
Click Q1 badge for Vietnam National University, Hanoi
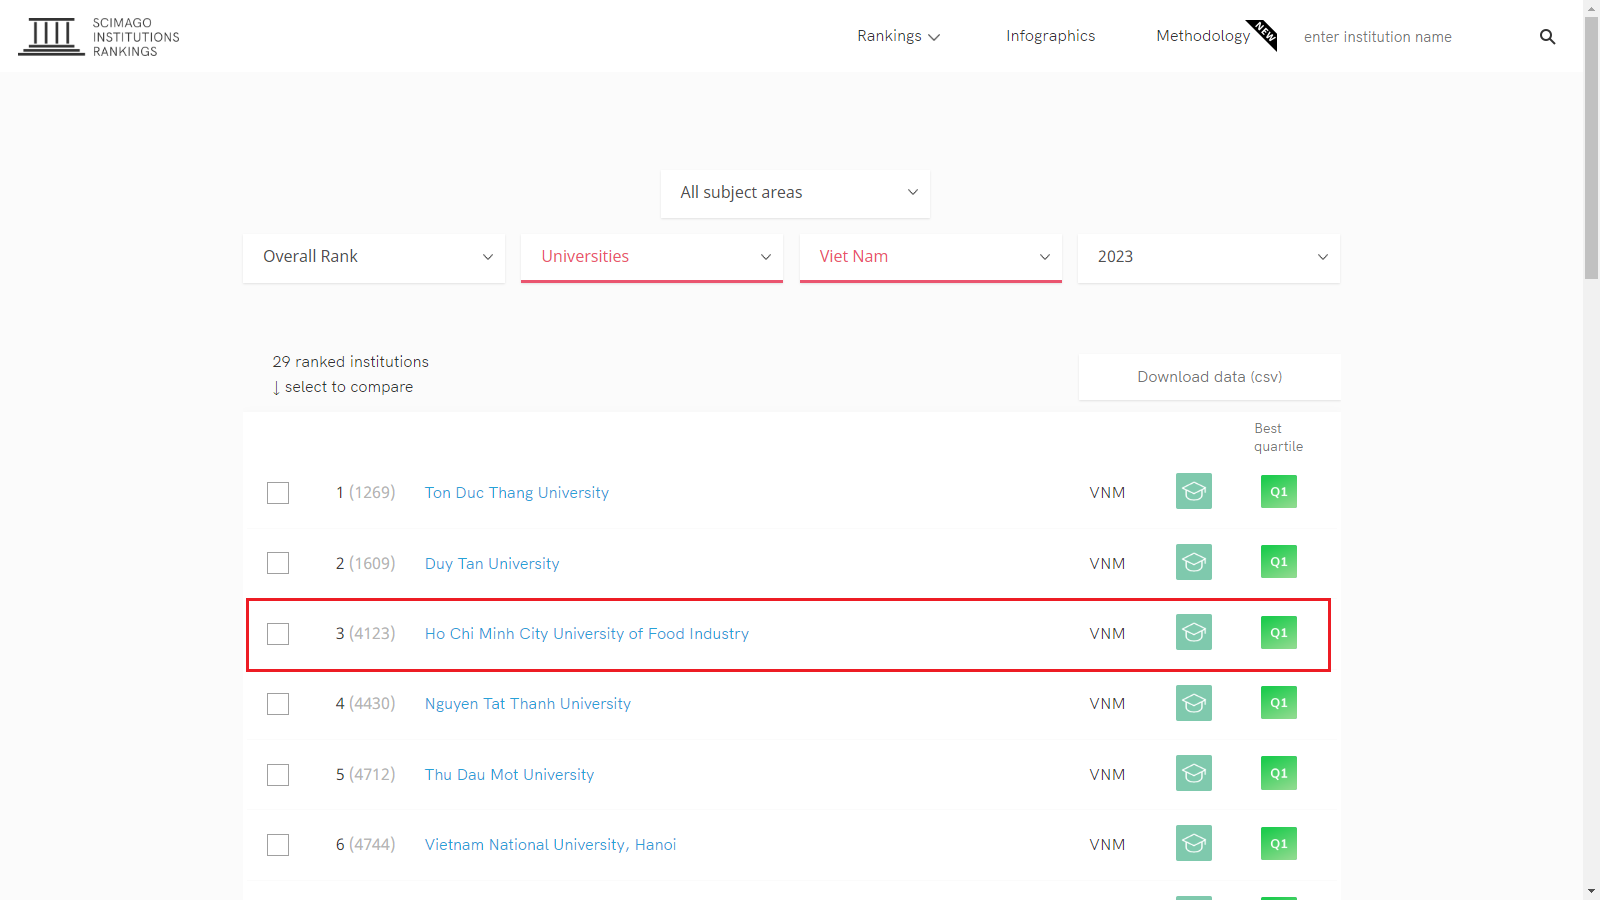pyautogui.click(x=1279, y=843)
